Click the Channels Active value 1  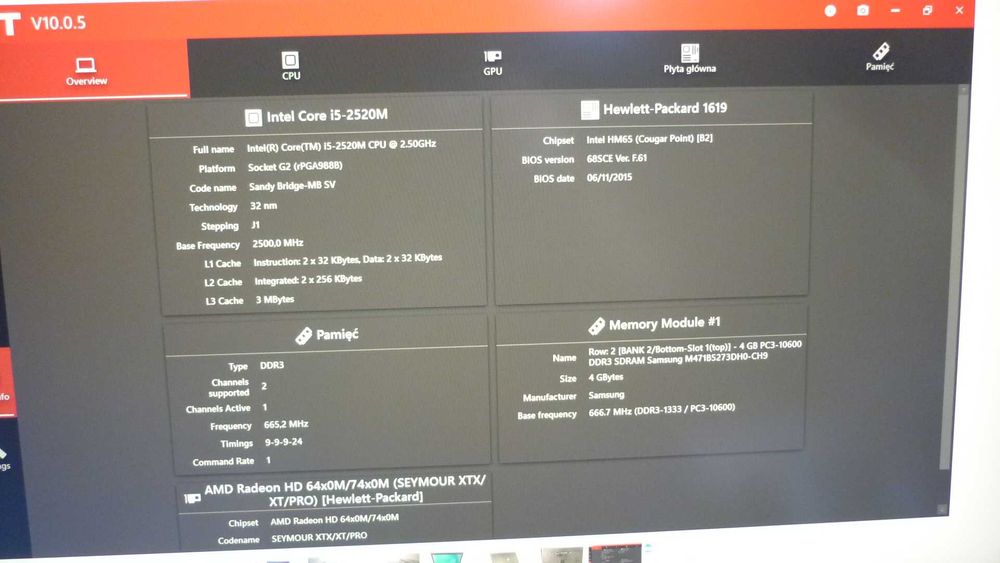pyautogui.click(x=265, y=407)
